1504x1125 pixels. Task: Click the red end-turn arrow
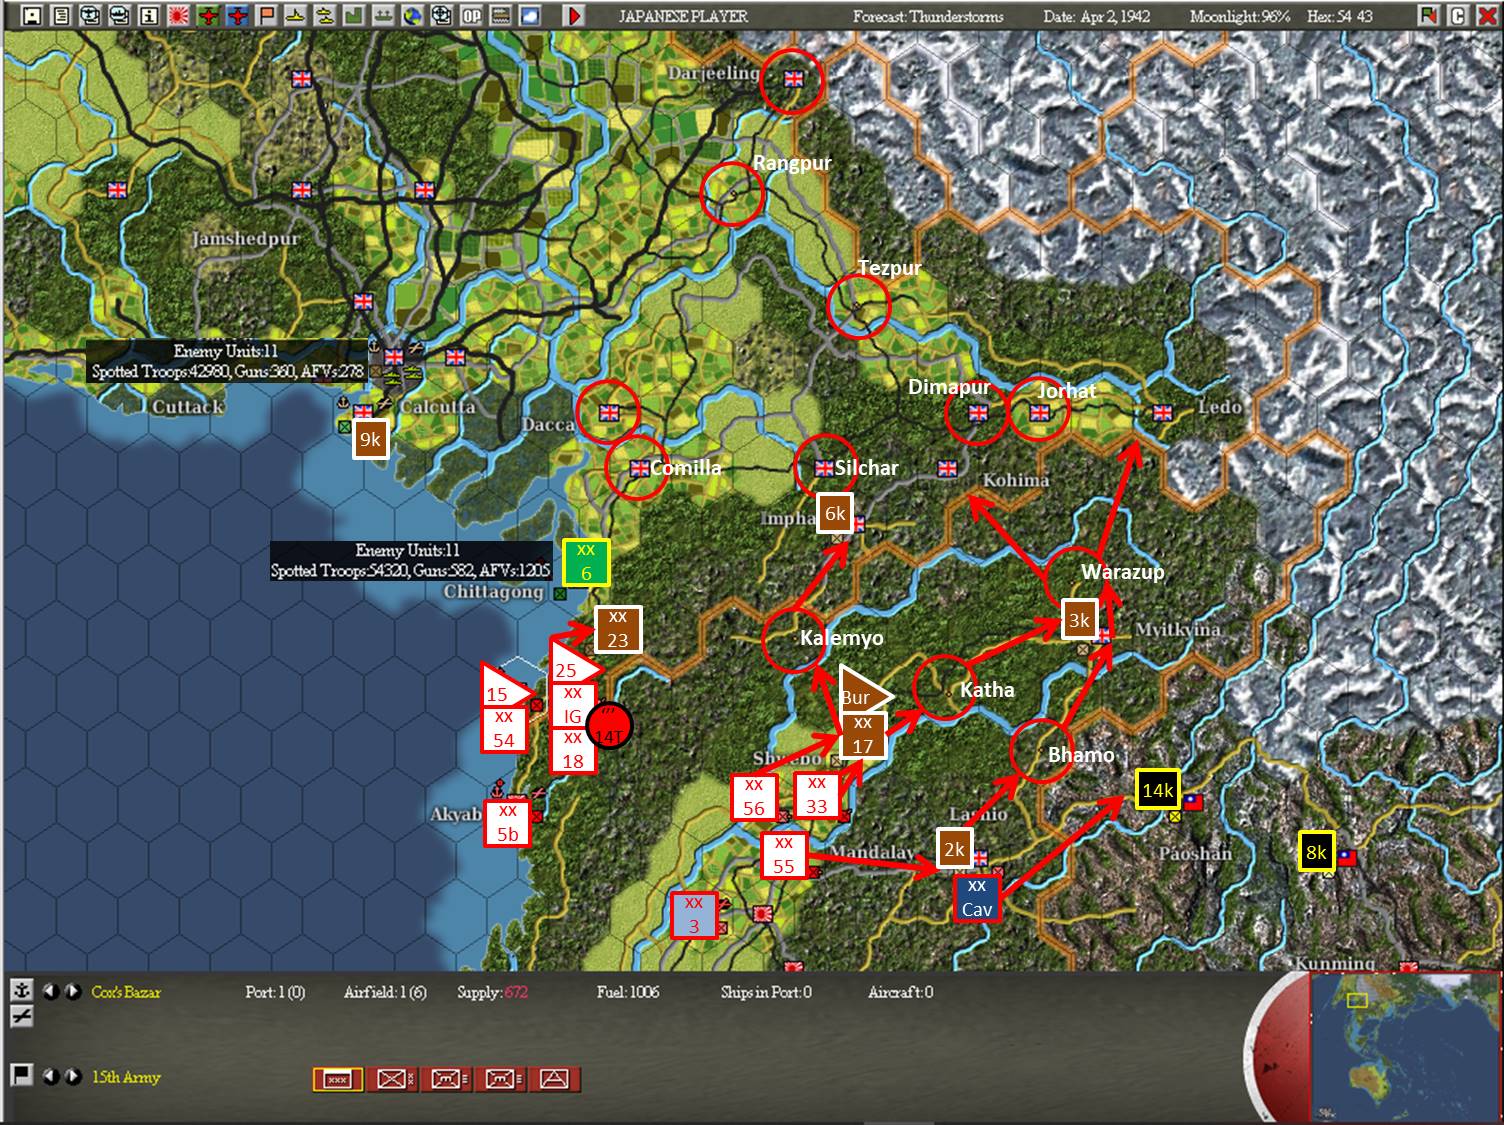point(574,16)
